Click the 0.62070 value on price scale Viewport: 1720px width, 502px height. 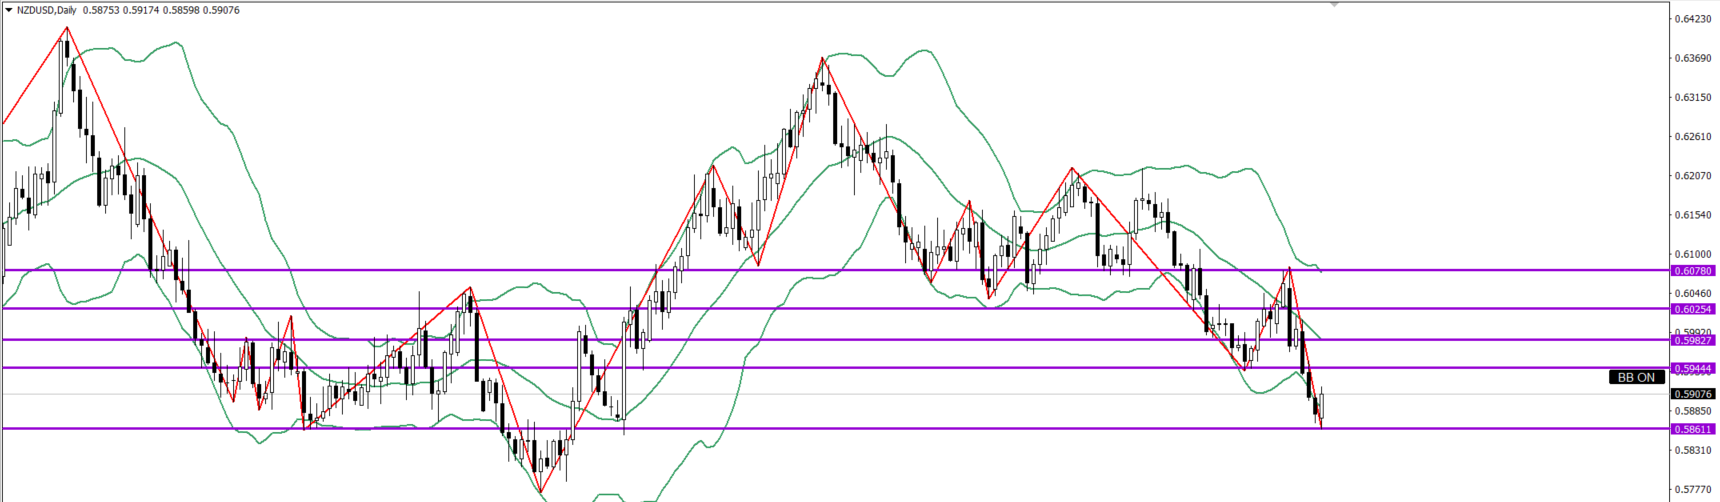(1692, 176)
